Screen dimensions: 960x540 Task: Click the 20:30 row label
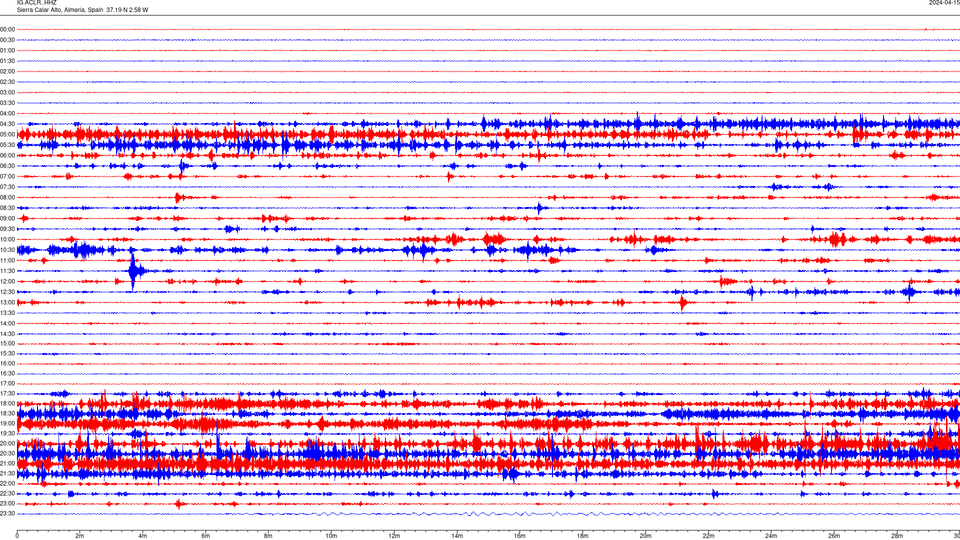coord(7,453)
